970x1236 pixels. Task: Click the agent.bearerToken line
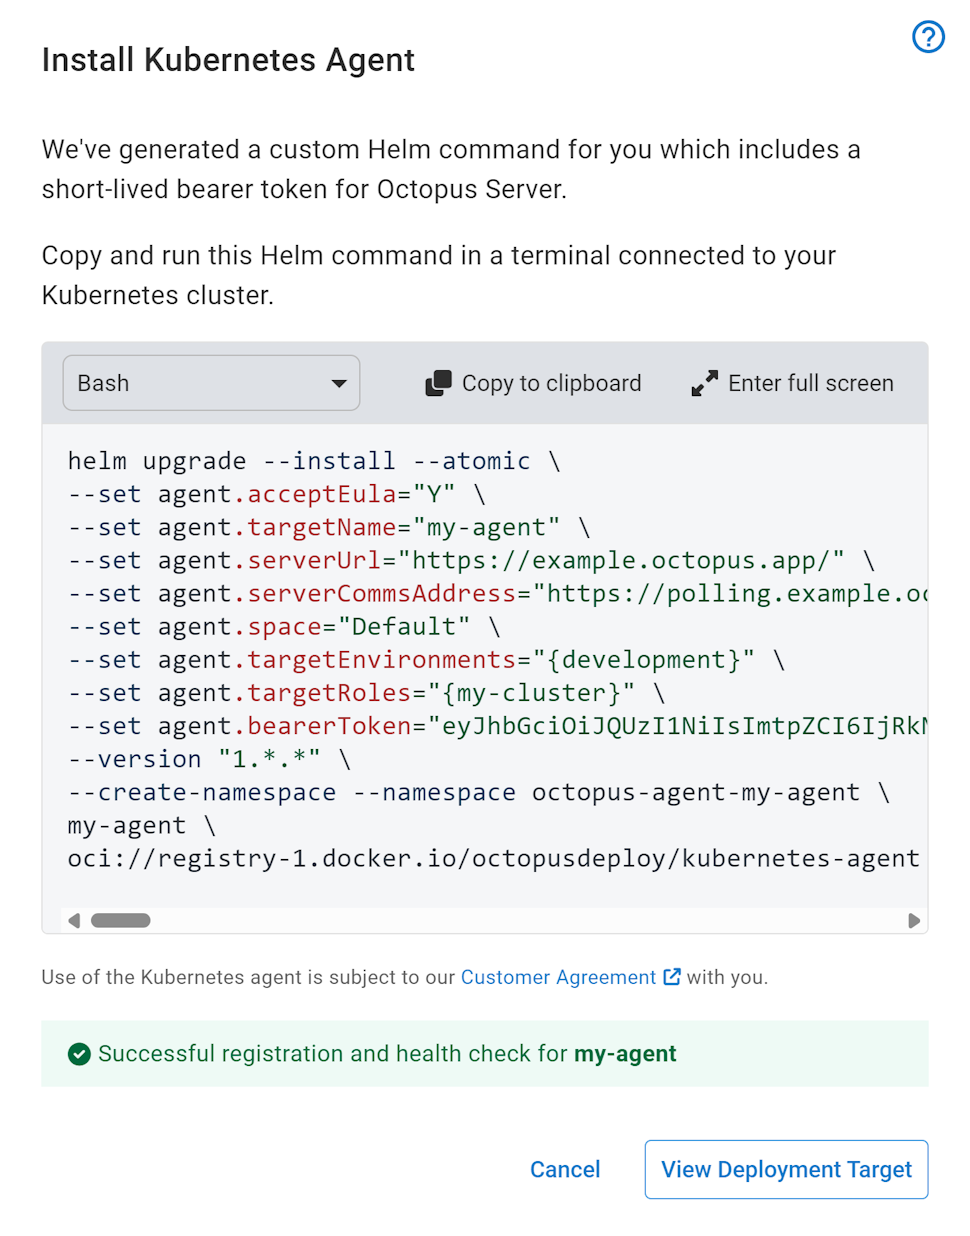(497, 725)
